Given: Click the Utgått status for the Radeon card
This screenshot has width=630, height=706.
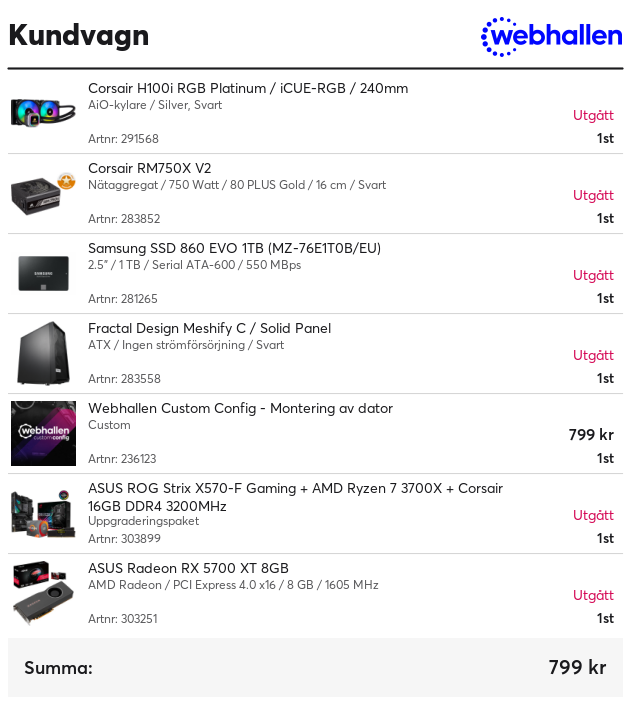Looking at the screenshot, I should [593, 595].
